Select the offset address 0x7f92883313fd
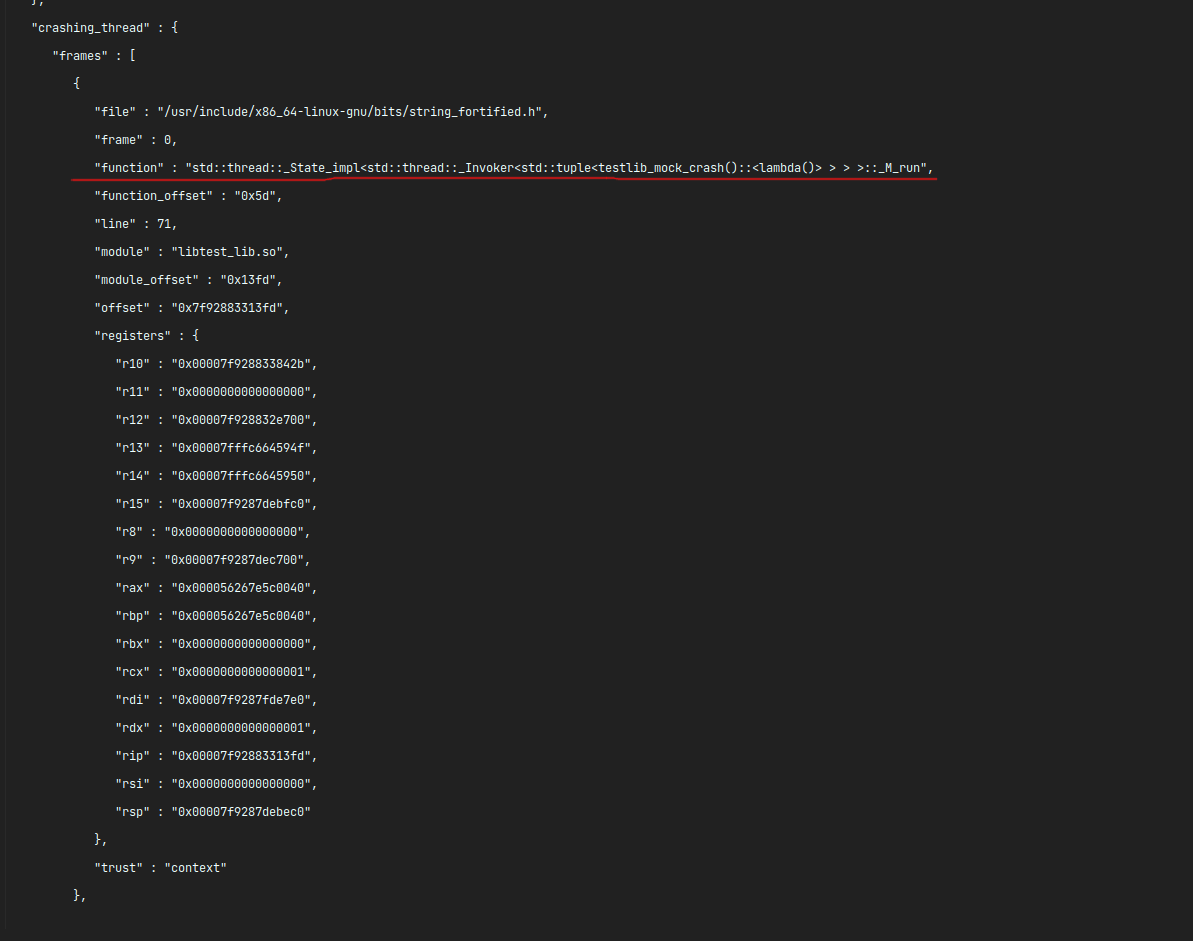 coord(230,307)
